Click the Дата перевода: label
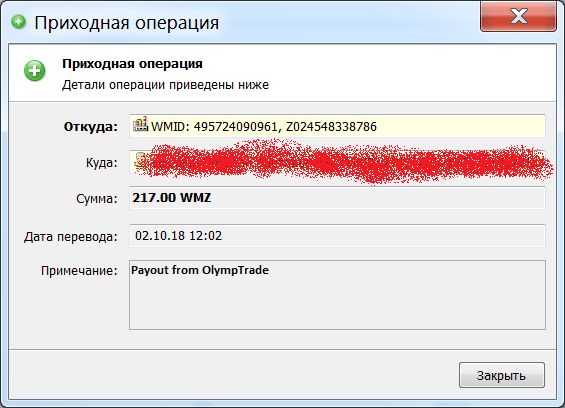The height and width of the screenshot is (408, 565). [x=71, y=236]
